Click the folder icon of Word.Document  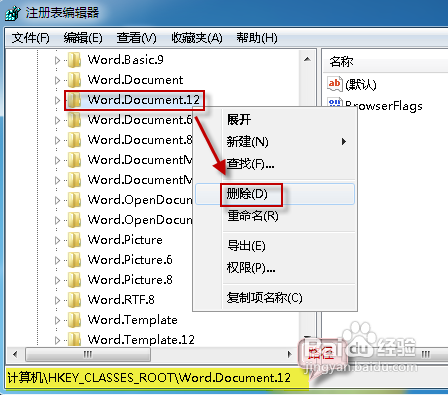coord(74,80)
